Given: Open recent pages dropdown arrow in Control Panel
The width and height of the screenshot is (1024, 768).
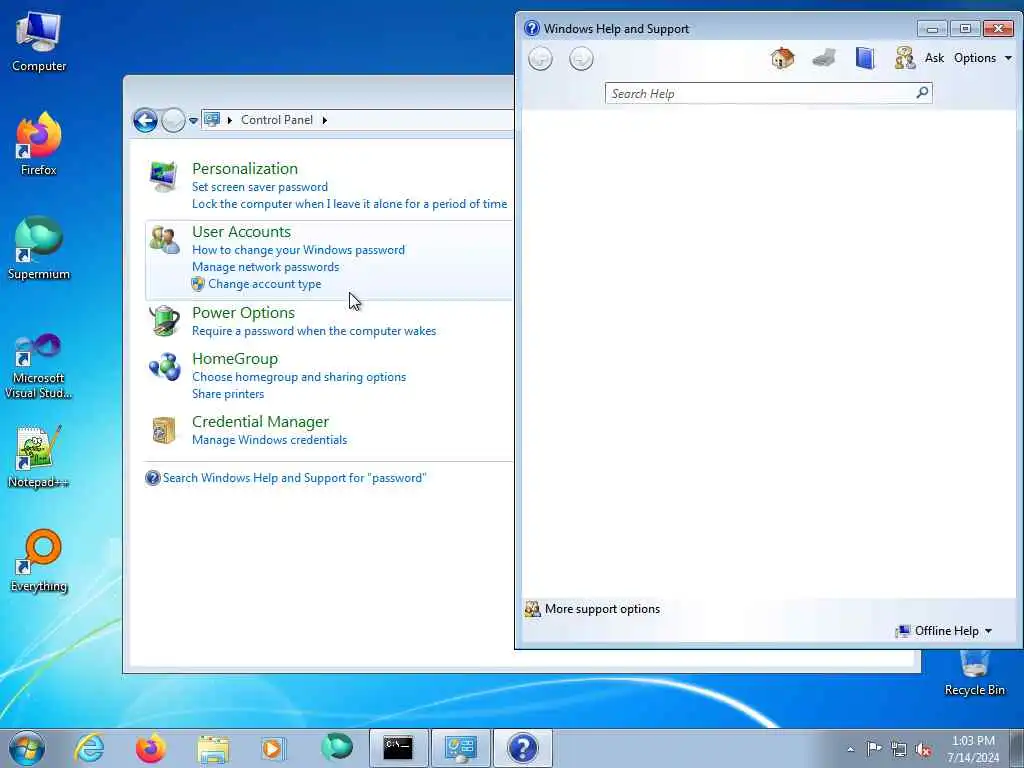Looking at the screenshot, I should (x=193, y=121).
